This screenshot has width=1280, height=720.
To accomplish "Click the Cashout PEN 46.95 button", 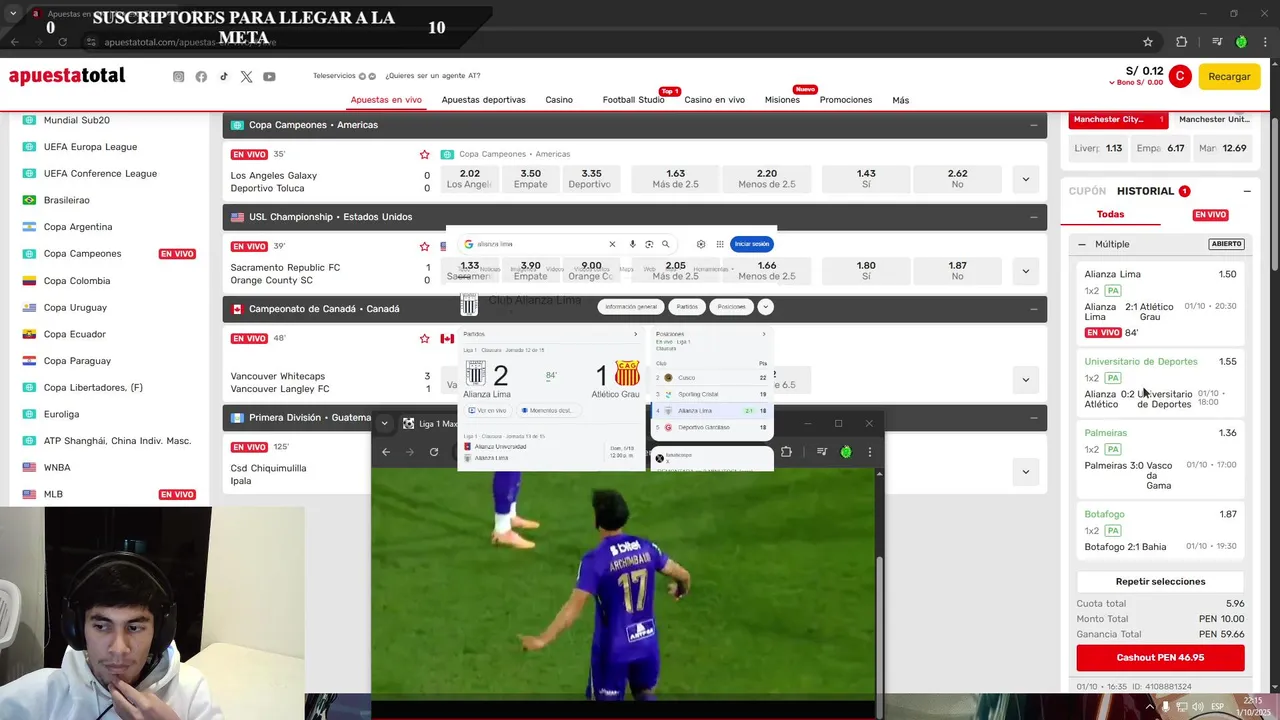I will (1160, 658).
